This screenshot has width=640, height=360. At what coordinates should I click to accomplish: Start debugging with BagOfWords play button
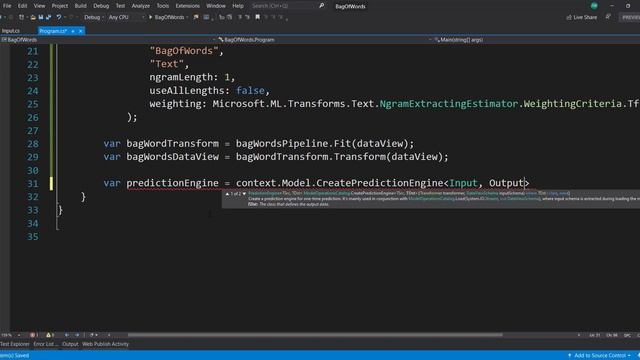pos(167,17)
